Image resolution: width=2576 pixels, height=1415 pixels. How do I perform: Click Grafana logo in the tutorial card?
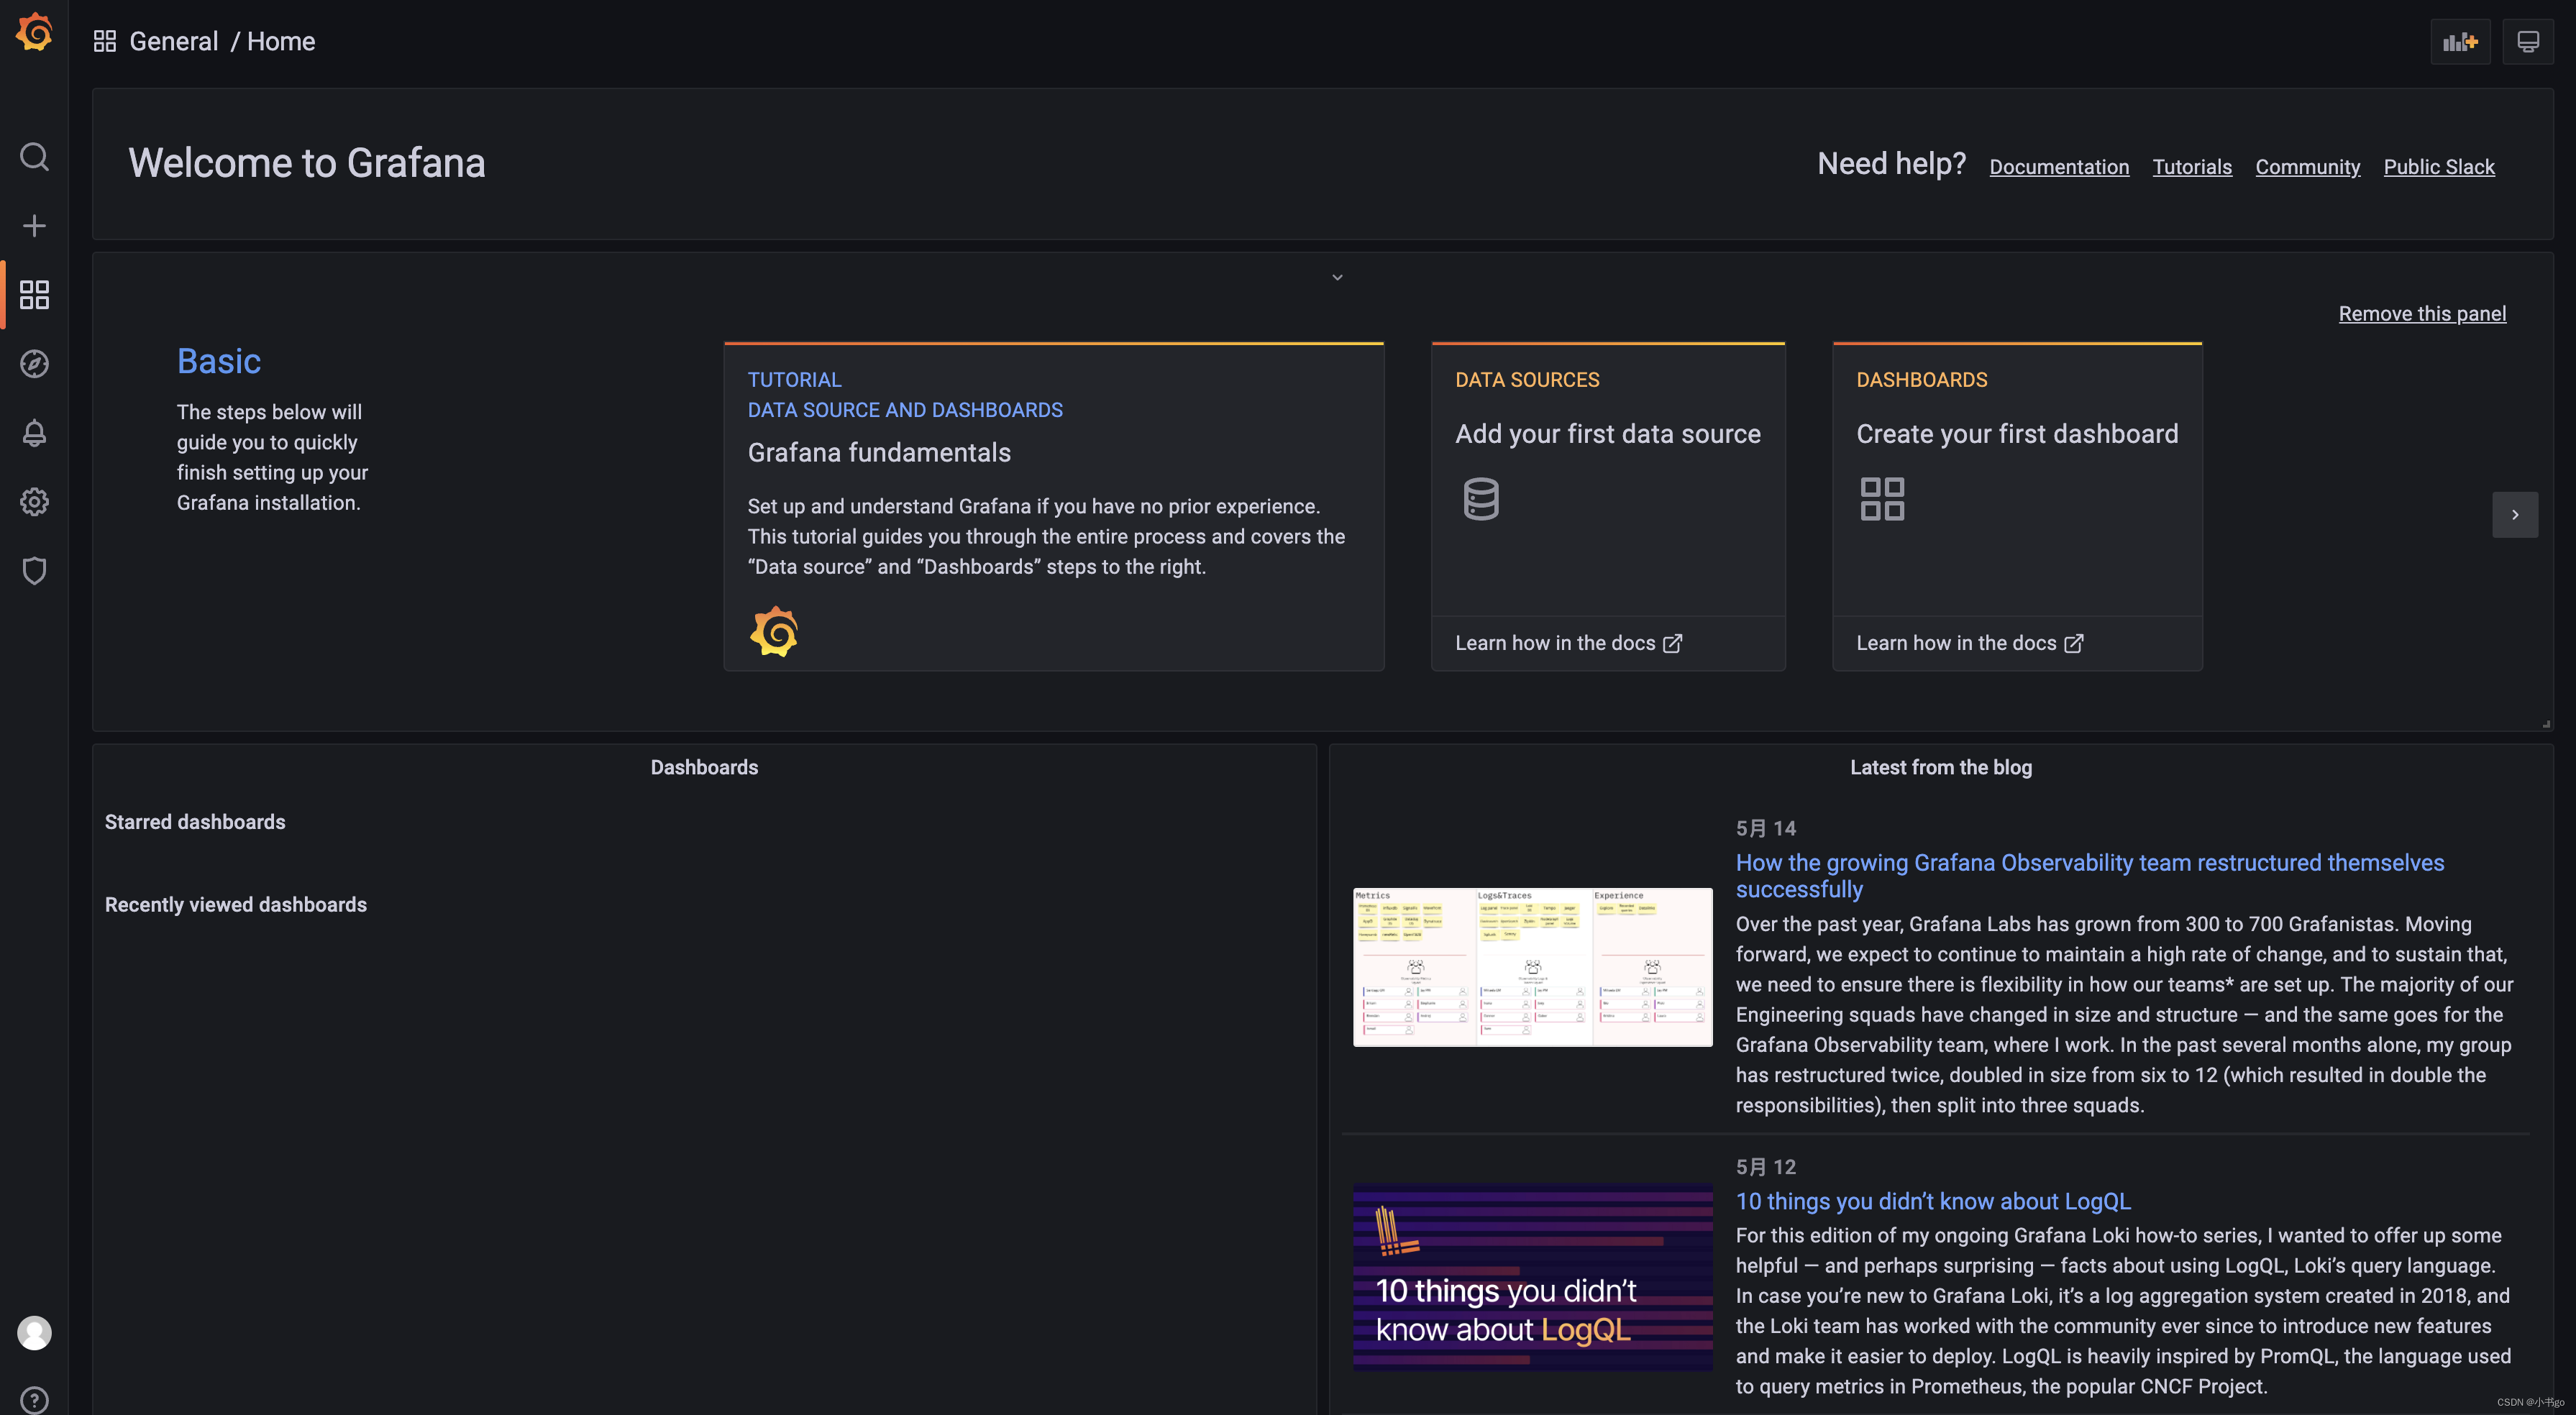[774, 632]
